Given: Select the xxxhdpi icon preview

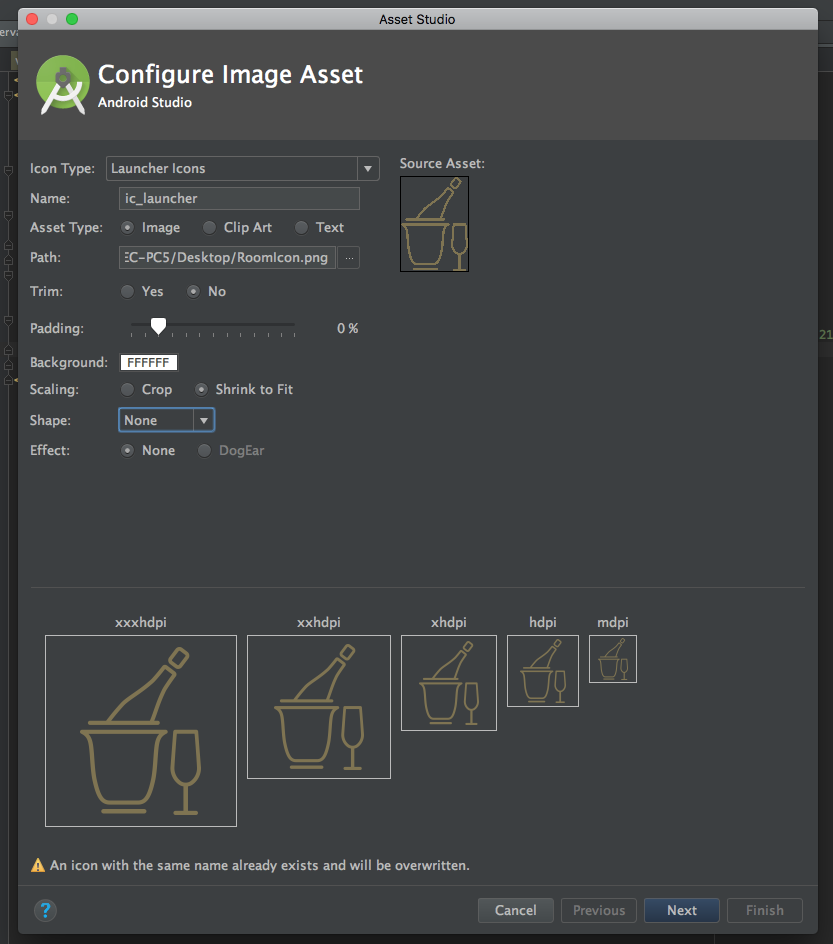Looking at the screenshot, I should 141,731.
